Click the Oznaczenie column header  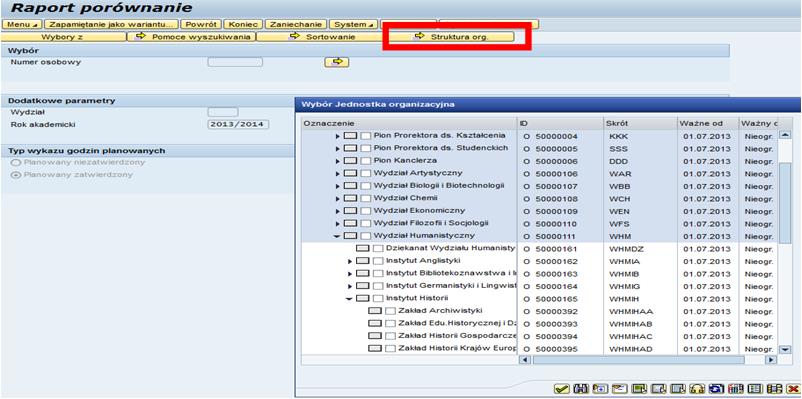[x=409, y=123]
